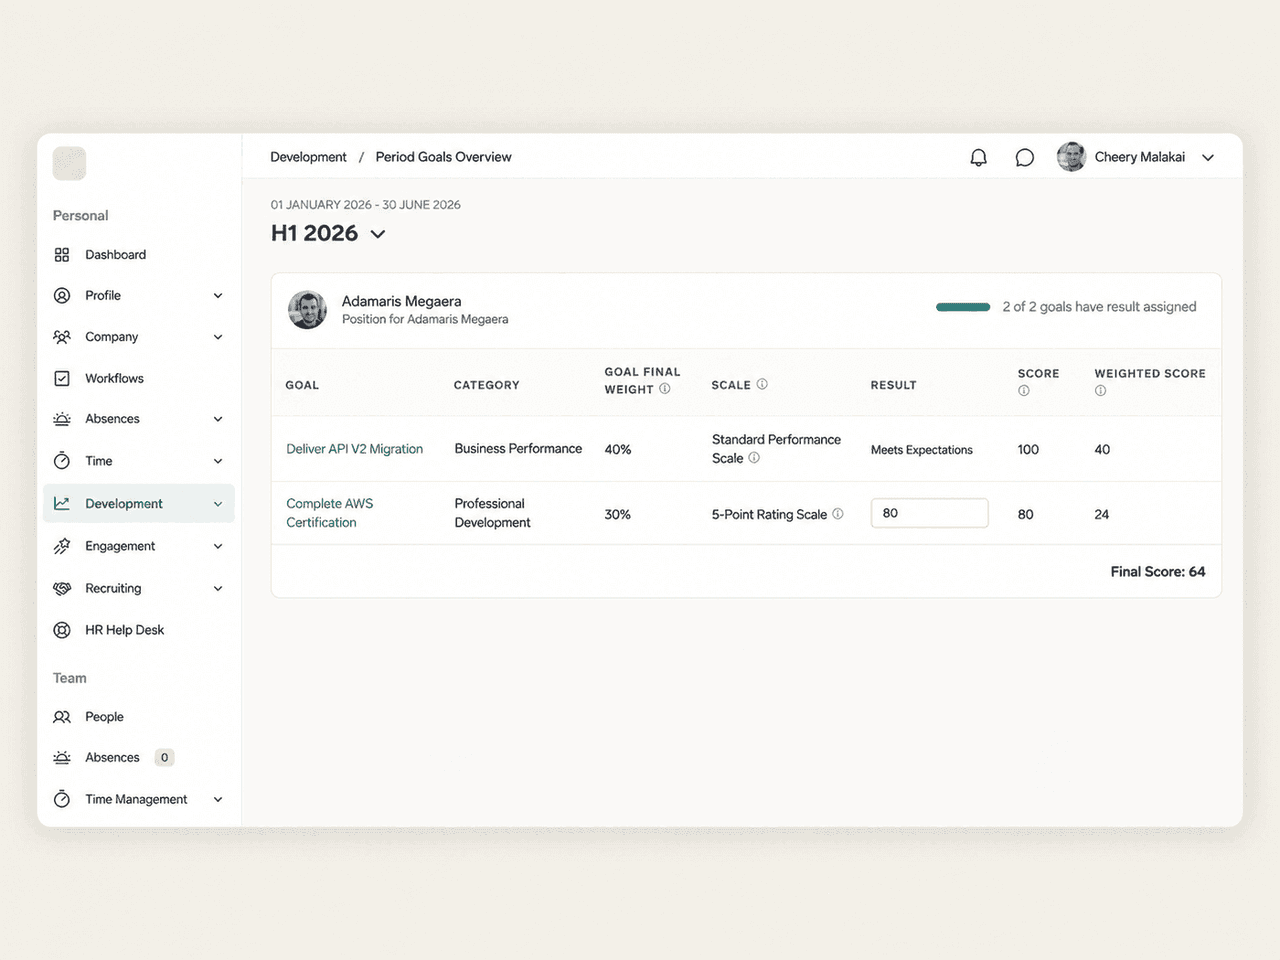Screen dimensions: 1280x960
Task: Click the Time stopwatch icon
Action: click(62, 461)
